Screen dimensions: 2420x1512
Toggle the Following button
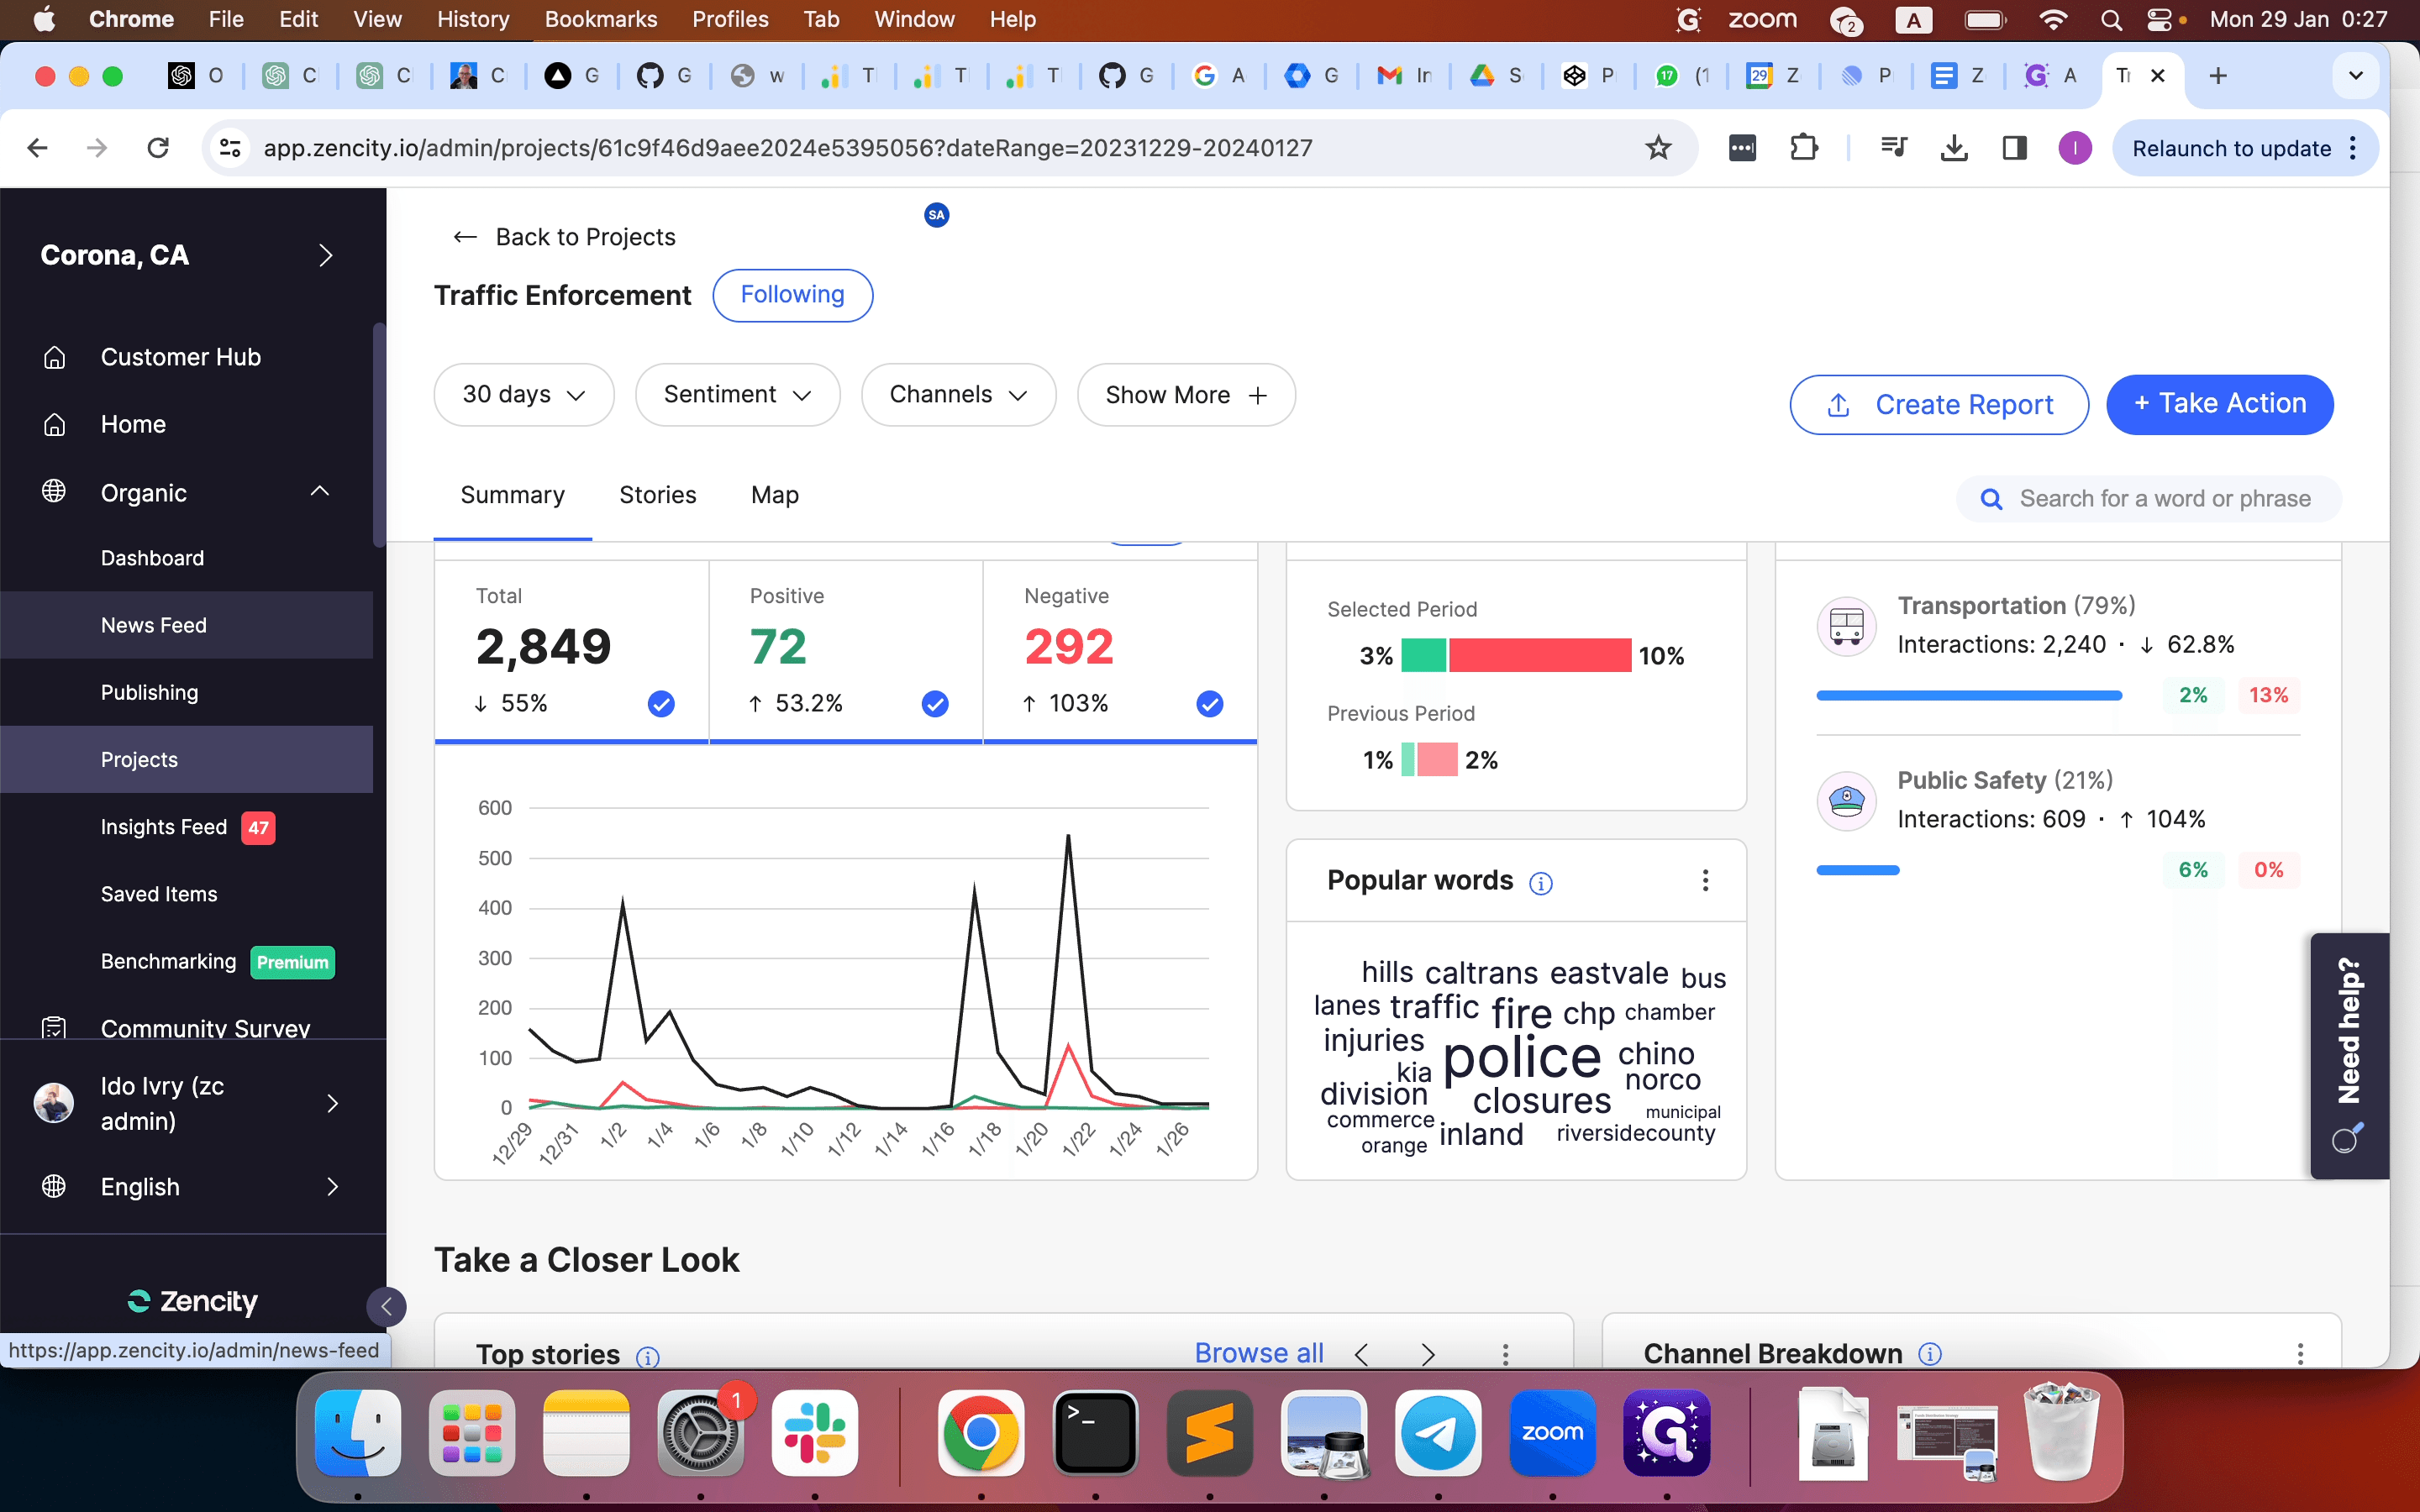[x=792, y=295]
